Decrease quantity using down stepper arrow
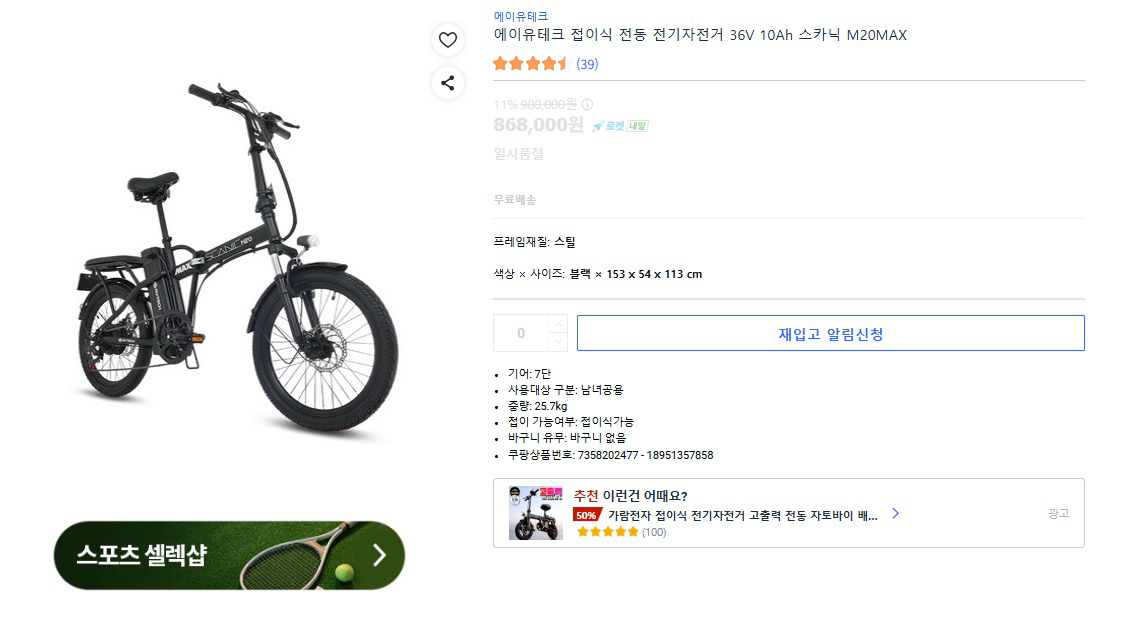1122x628 pixels. (558, 341)
